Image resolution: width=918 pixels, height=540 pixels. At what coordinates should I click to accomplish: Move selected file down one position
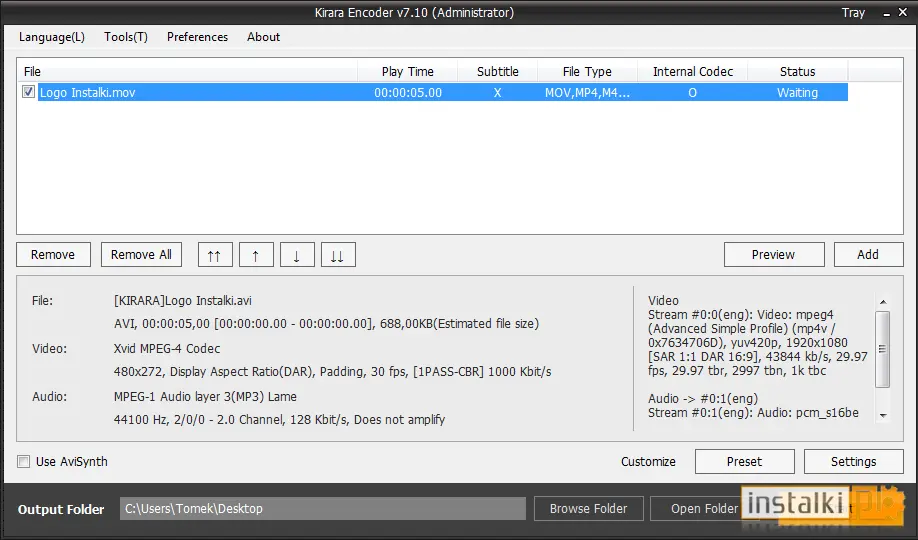pos(297,255)
